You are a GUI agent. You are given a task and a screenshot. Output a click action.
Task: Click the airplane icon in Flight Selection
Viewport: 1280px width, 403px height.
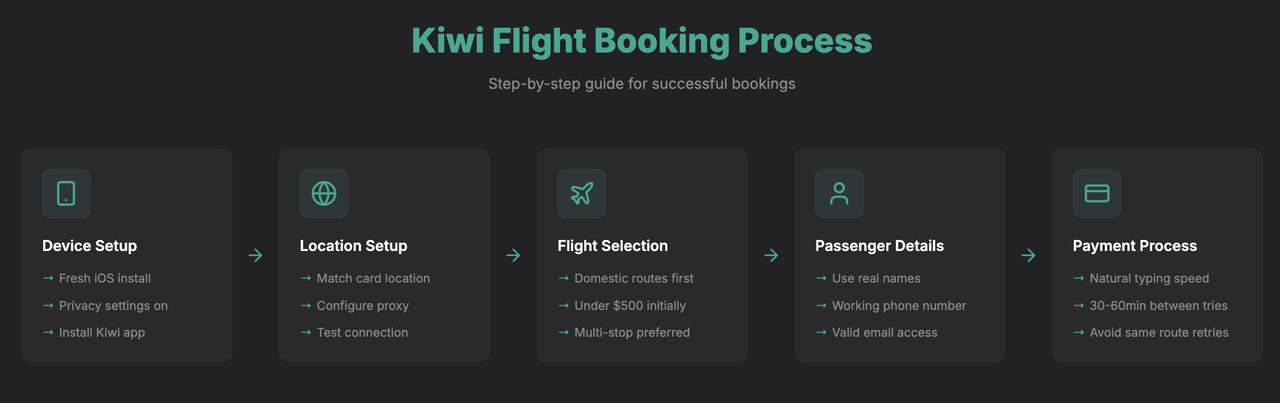(x=581, y=194)
